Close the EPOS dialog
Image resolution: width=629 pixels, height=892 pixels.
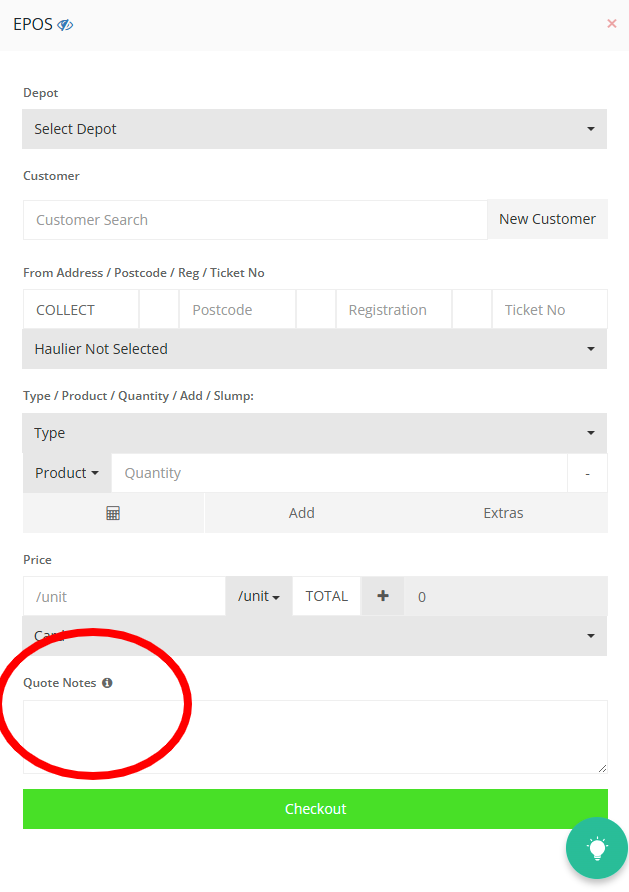click(x=612, y=23)
